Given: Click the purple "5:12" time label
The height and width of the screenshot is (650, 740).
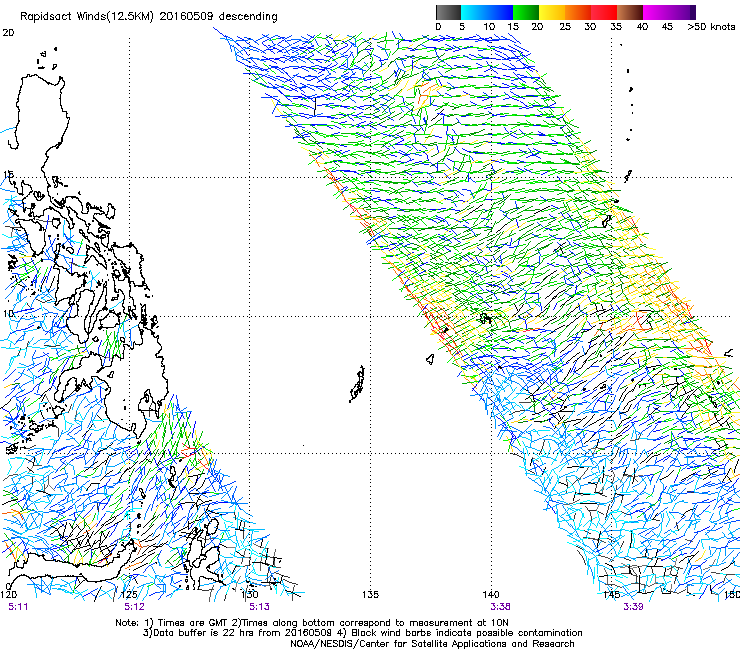Looking at the screenshot, I should tap(135, 607).
